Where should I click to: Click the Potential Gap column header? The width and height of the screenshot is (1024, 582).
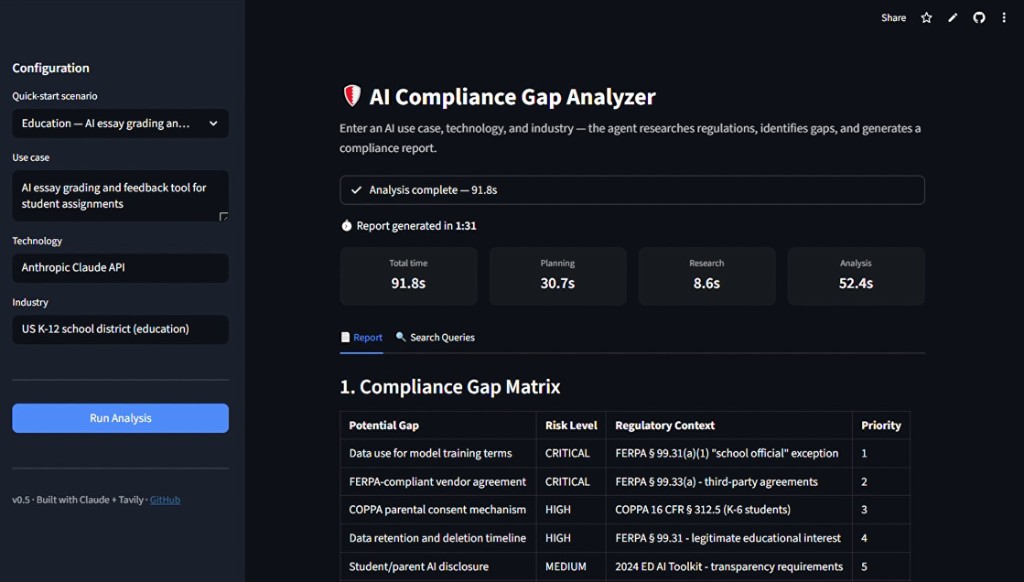438,425
